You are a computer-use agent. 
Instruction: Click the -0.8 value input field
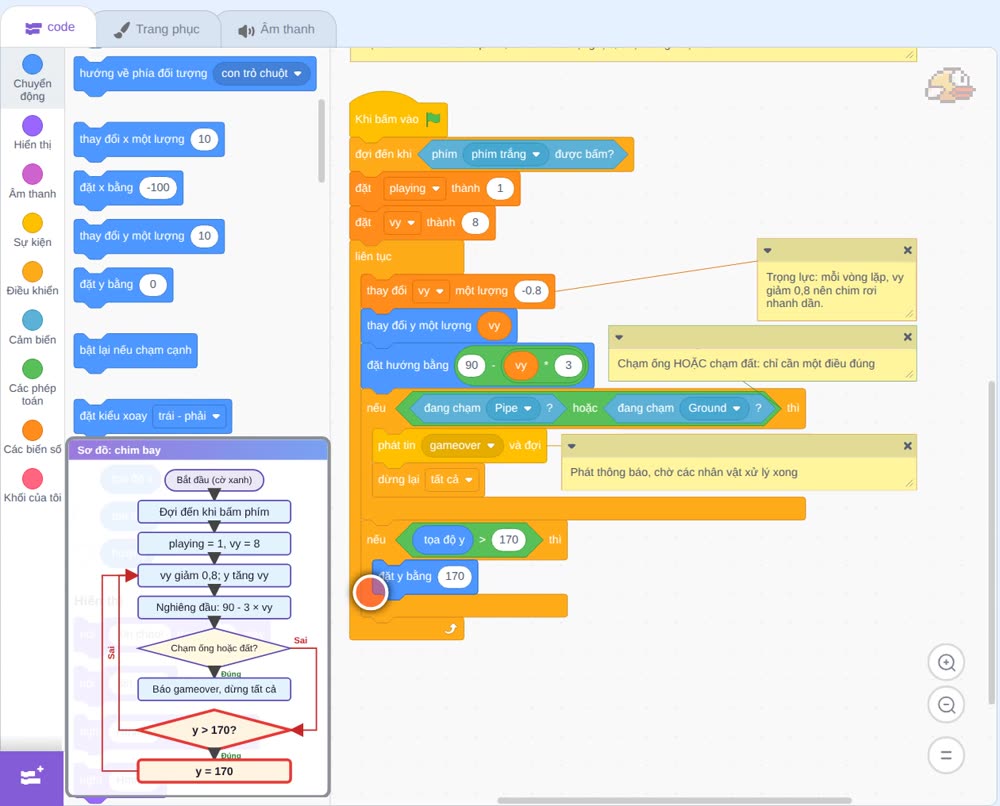[x=531, y=291]
